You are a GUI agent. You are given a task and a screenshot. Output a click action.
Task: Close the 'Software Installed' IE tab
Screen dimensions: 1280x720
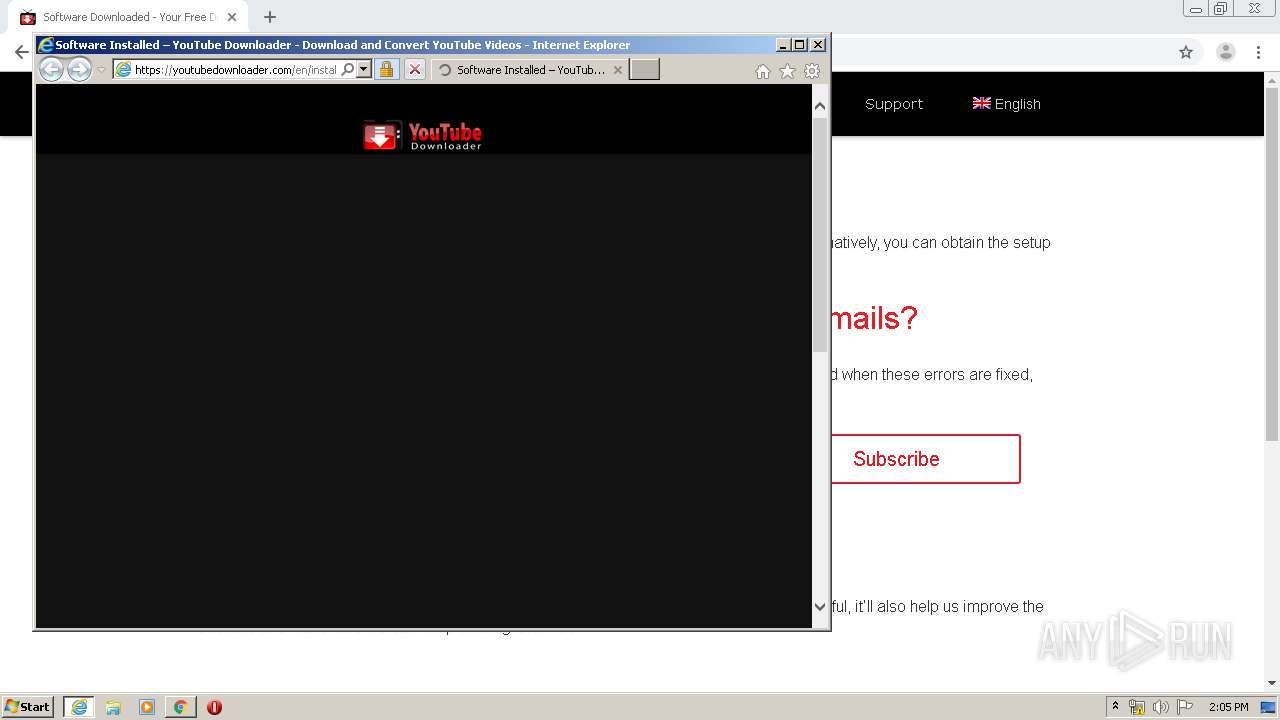pos(617,70)
